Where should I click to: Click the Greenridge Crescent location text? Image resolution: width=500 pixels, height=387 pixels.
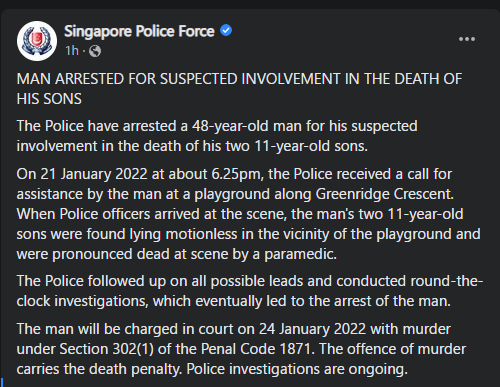click(385, 194)
